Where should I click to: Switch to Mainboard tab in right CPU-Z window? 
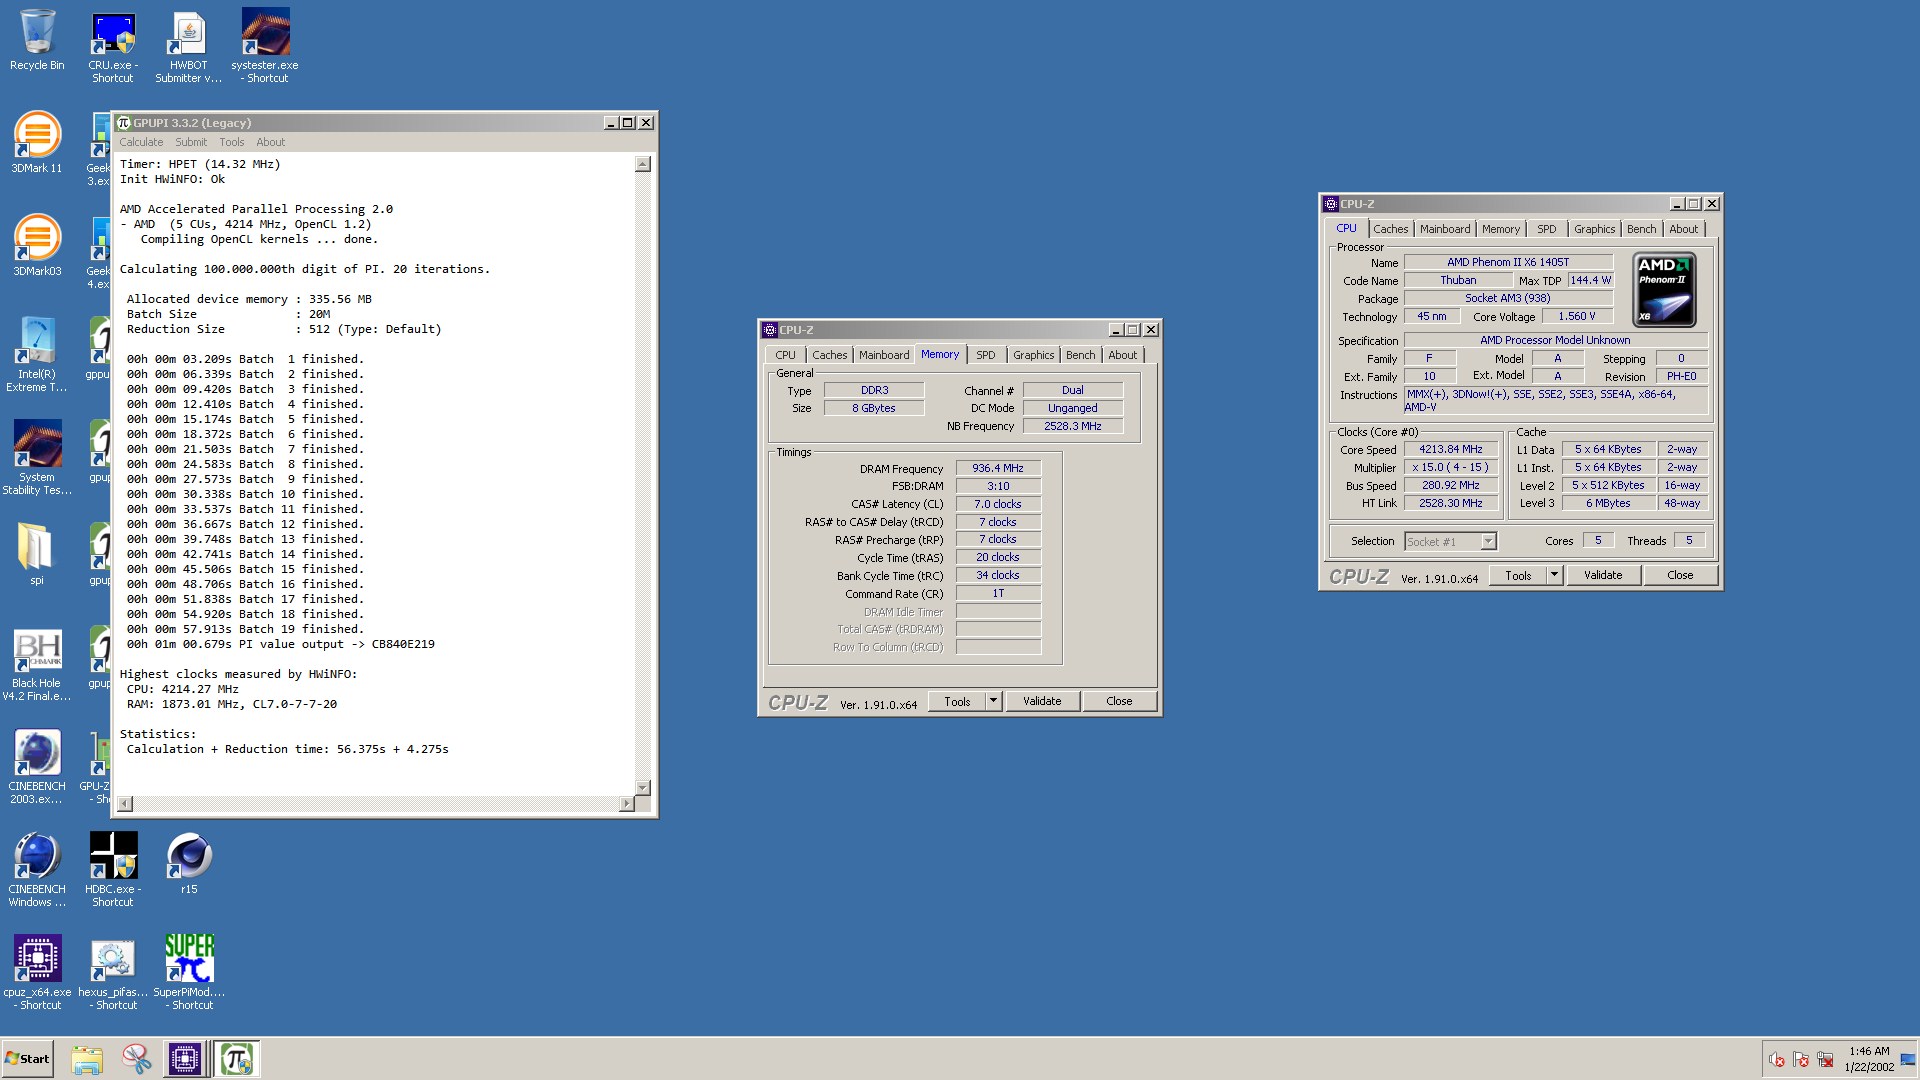click(1445, 229)
